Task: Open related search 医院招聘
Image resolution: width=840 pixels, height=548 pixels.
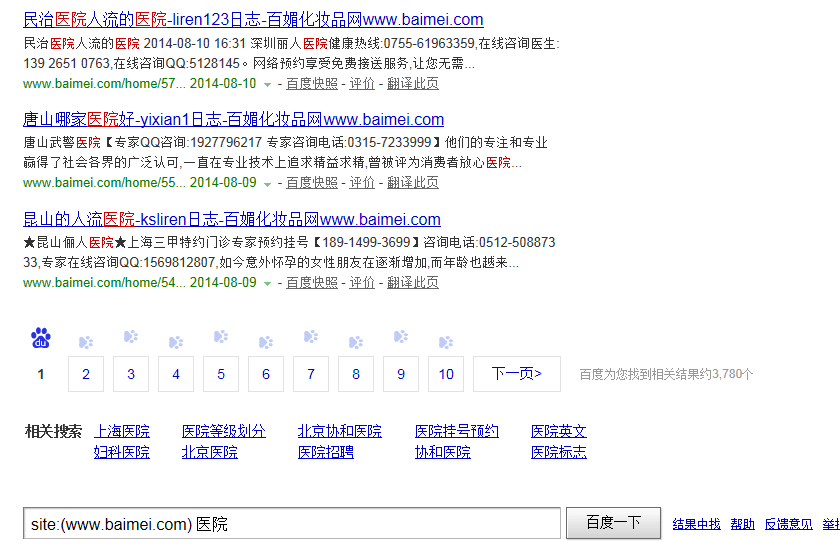Action: pyautogui.click(x=326, y=452)
